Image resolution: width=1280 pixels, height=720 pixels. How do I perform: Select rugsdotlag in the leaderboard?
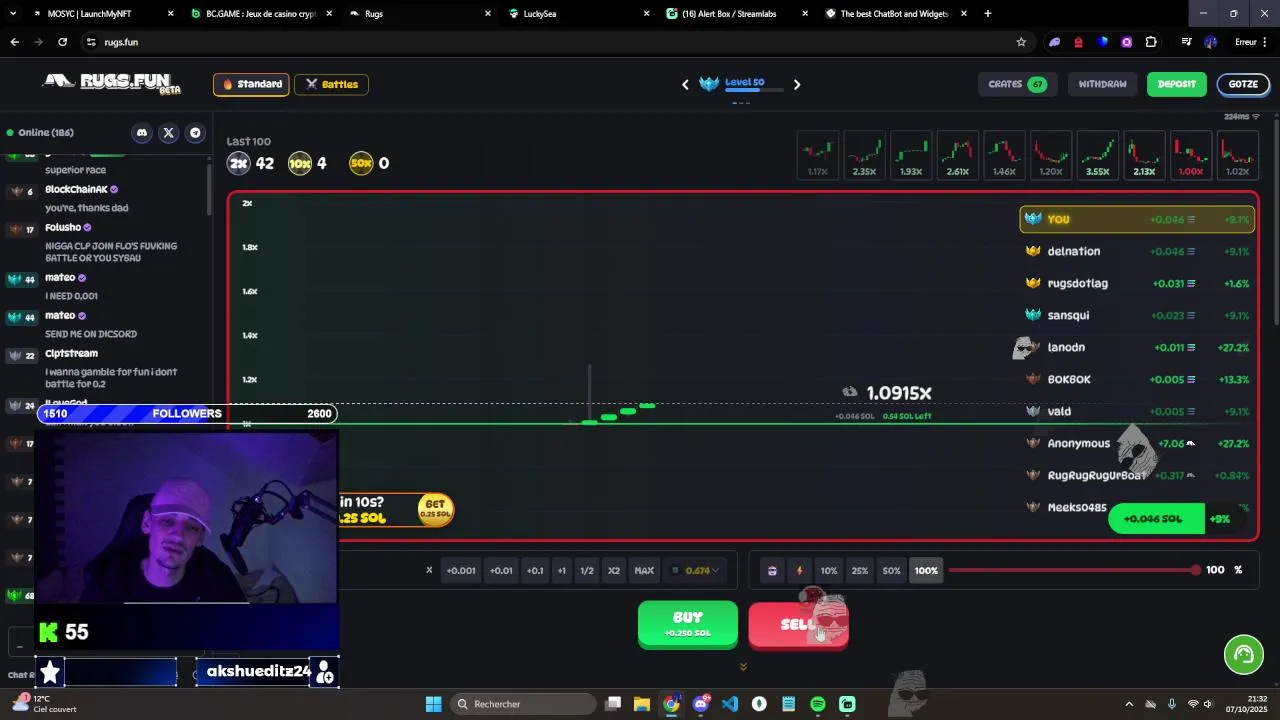(1137, 283)
